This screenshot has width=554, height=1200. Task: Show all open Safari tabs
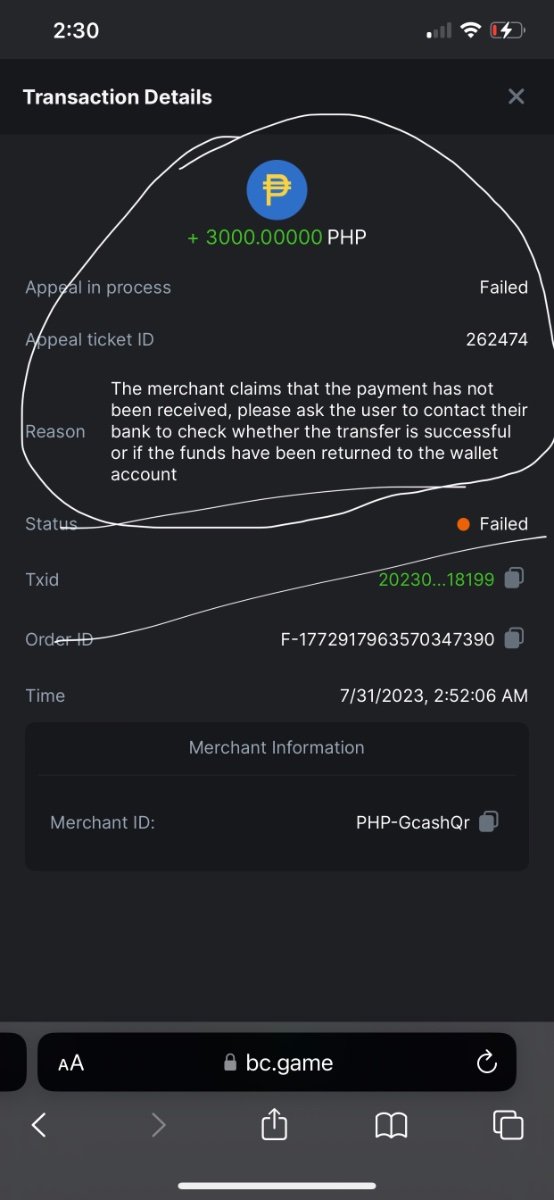tap(508, 1126)
